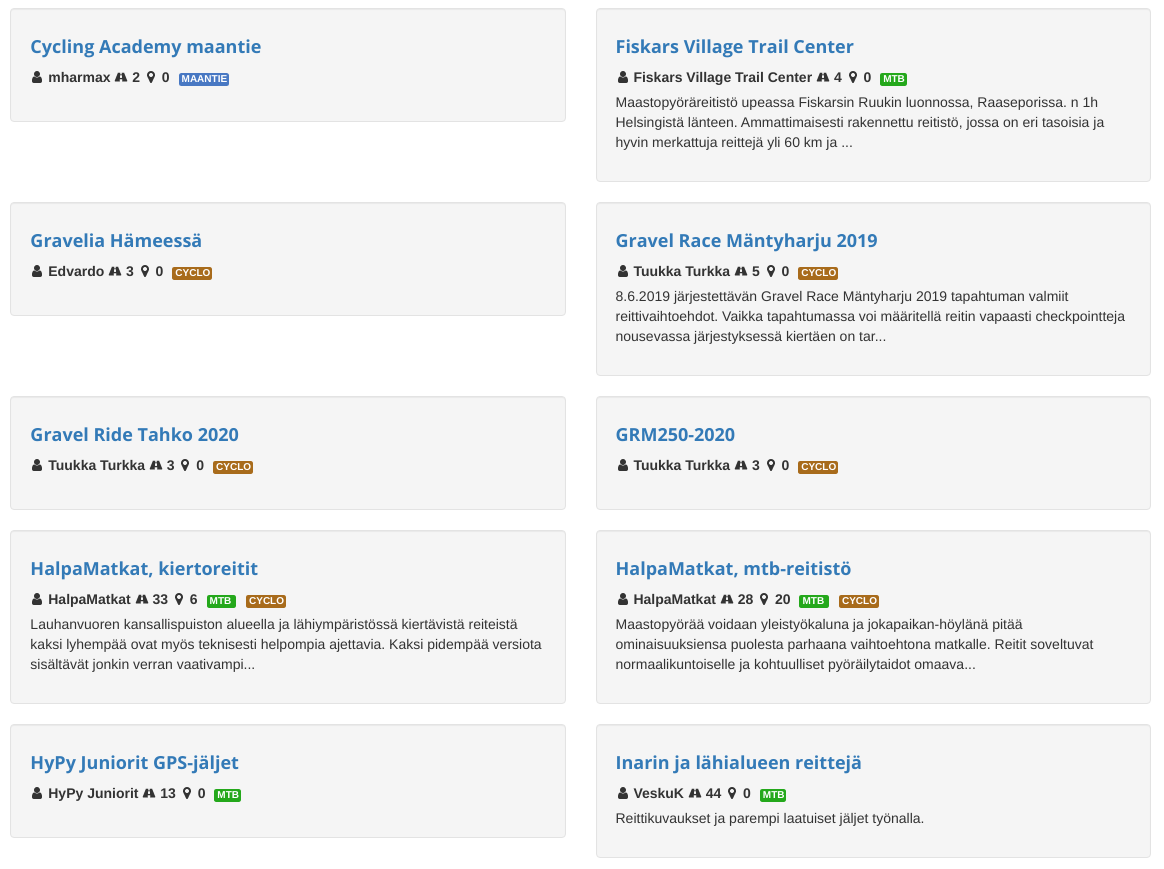
Task: Open the GRM250-2020 collection link
Action: tap(675, 435)
